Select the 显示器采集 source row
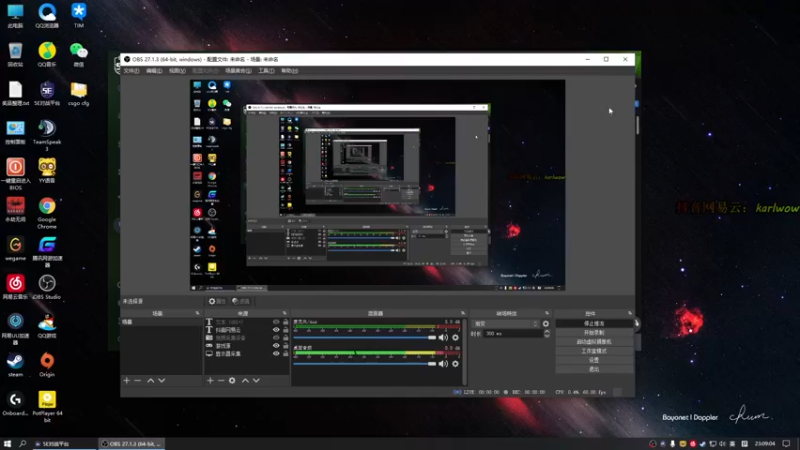Image resolution: width=800 pixels, height=450 pixels. pos(247,354)
